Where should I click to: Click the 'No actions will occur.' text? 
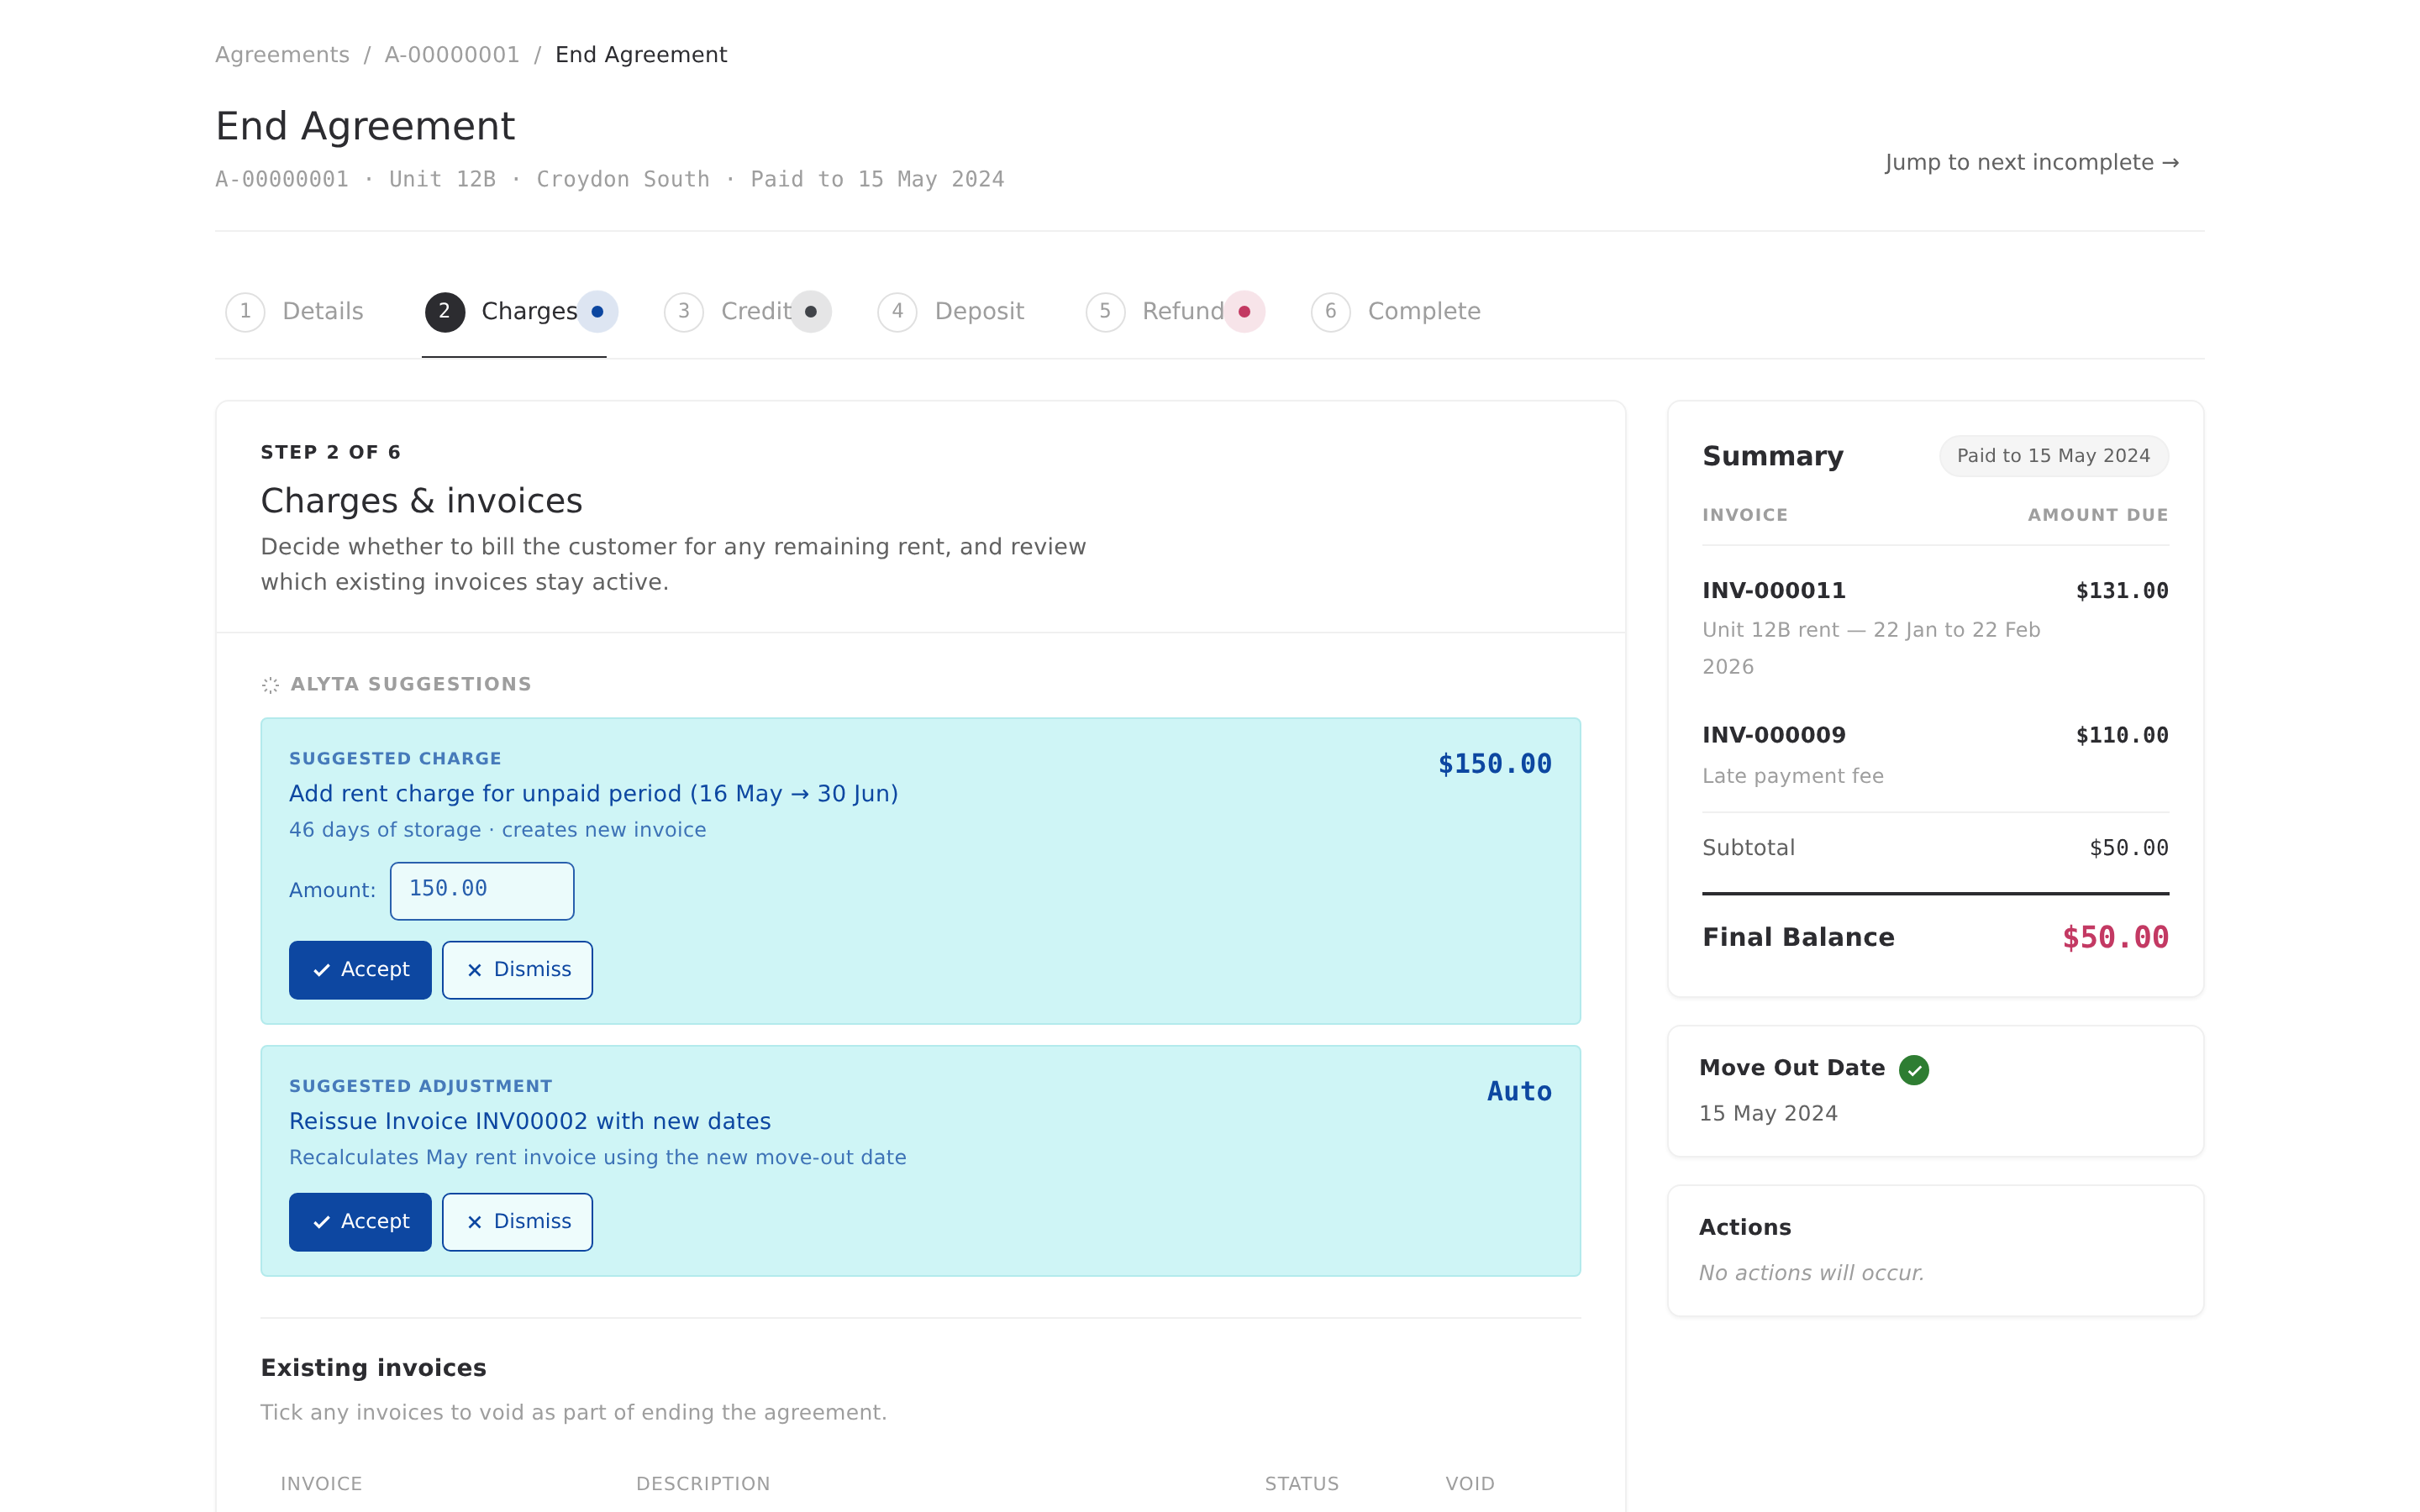pos(1811,1273)
